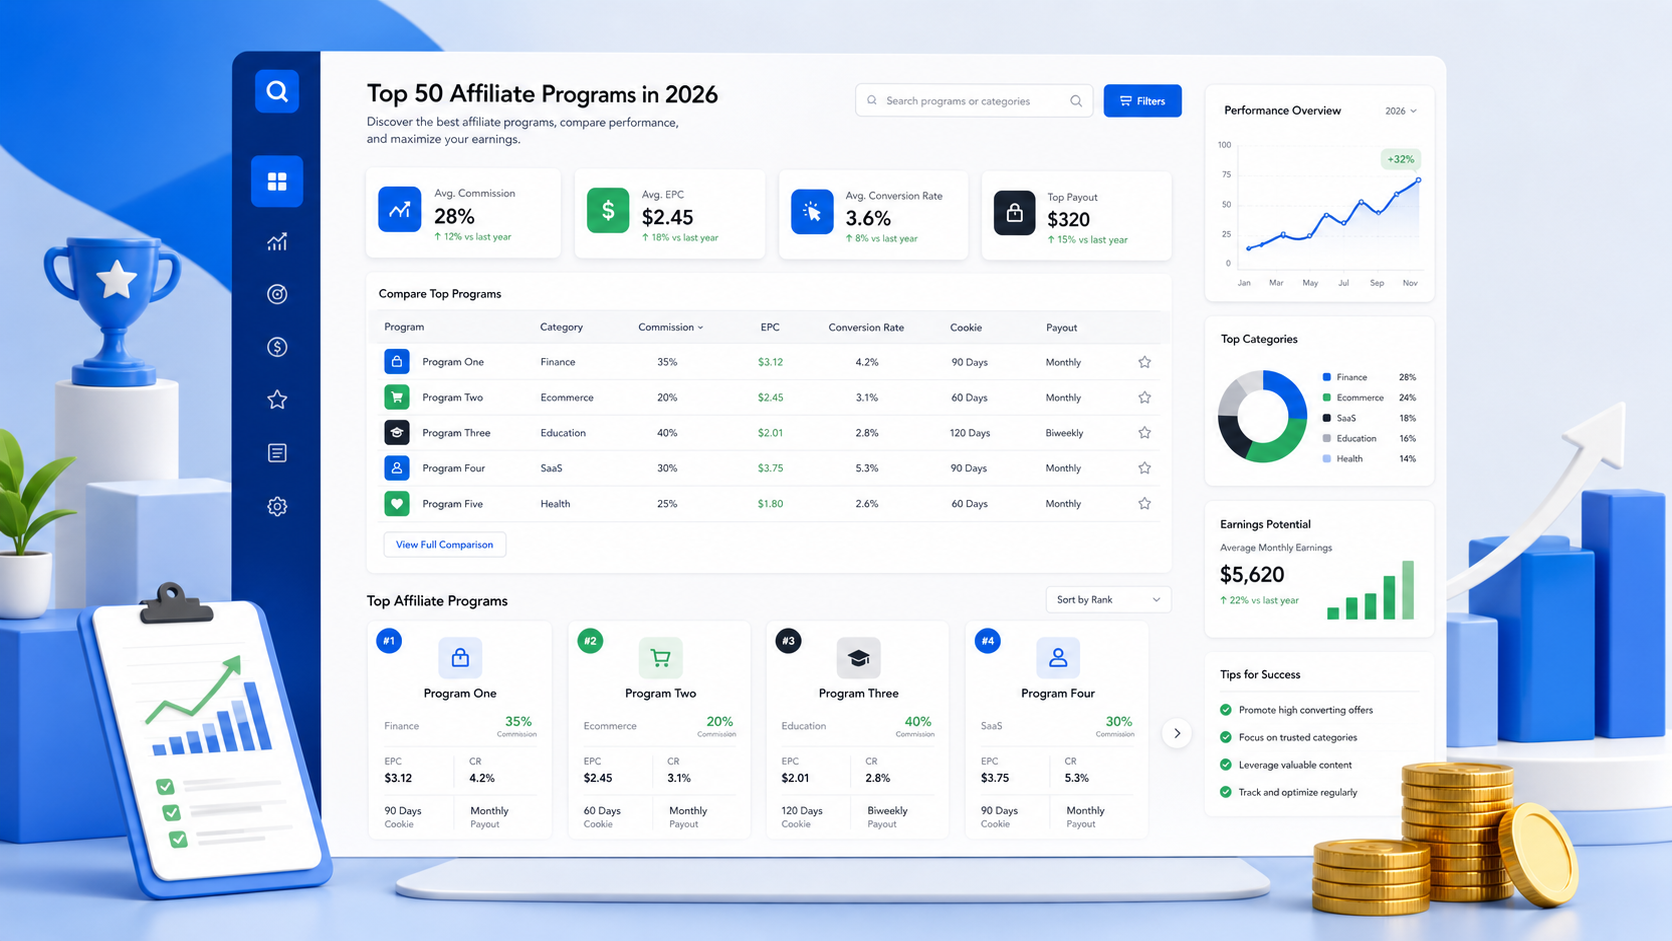Click the Program Four user icon in table
Viewport: 1672px width, 941px height.
point(396,467)
